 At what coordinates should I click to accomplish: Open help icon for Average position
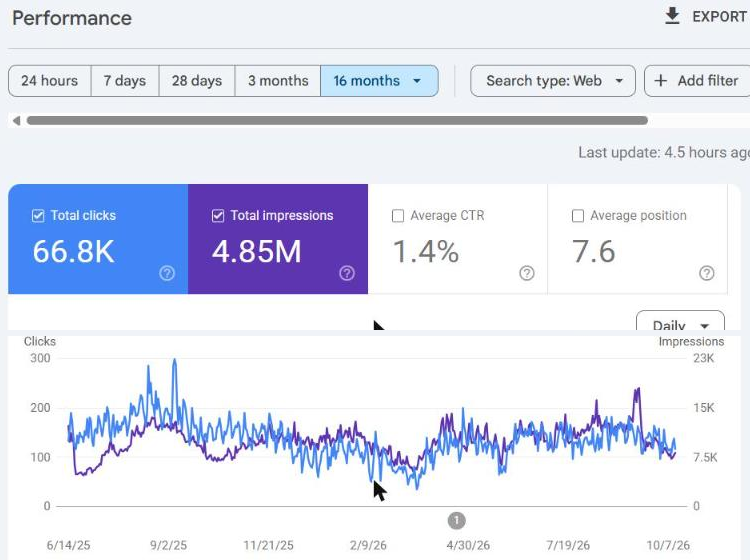(706, 273)
